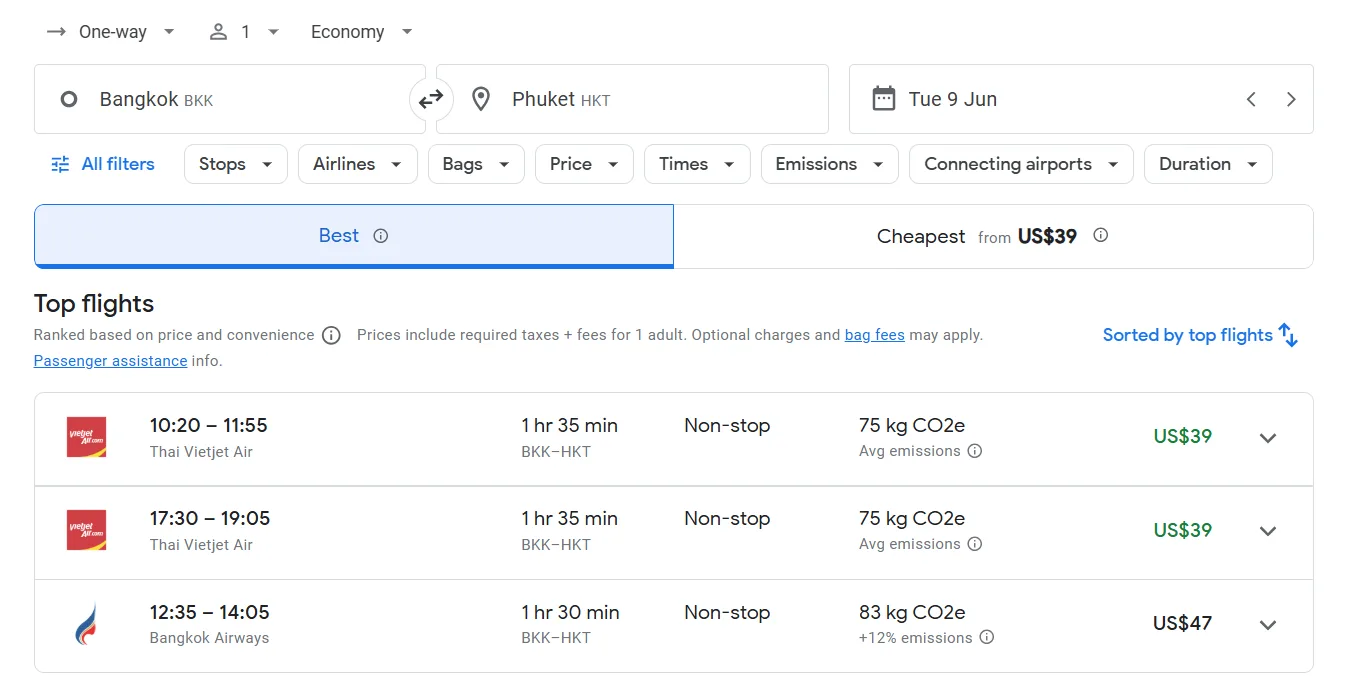Click the +12% emissions info icon

pos(987,638)
